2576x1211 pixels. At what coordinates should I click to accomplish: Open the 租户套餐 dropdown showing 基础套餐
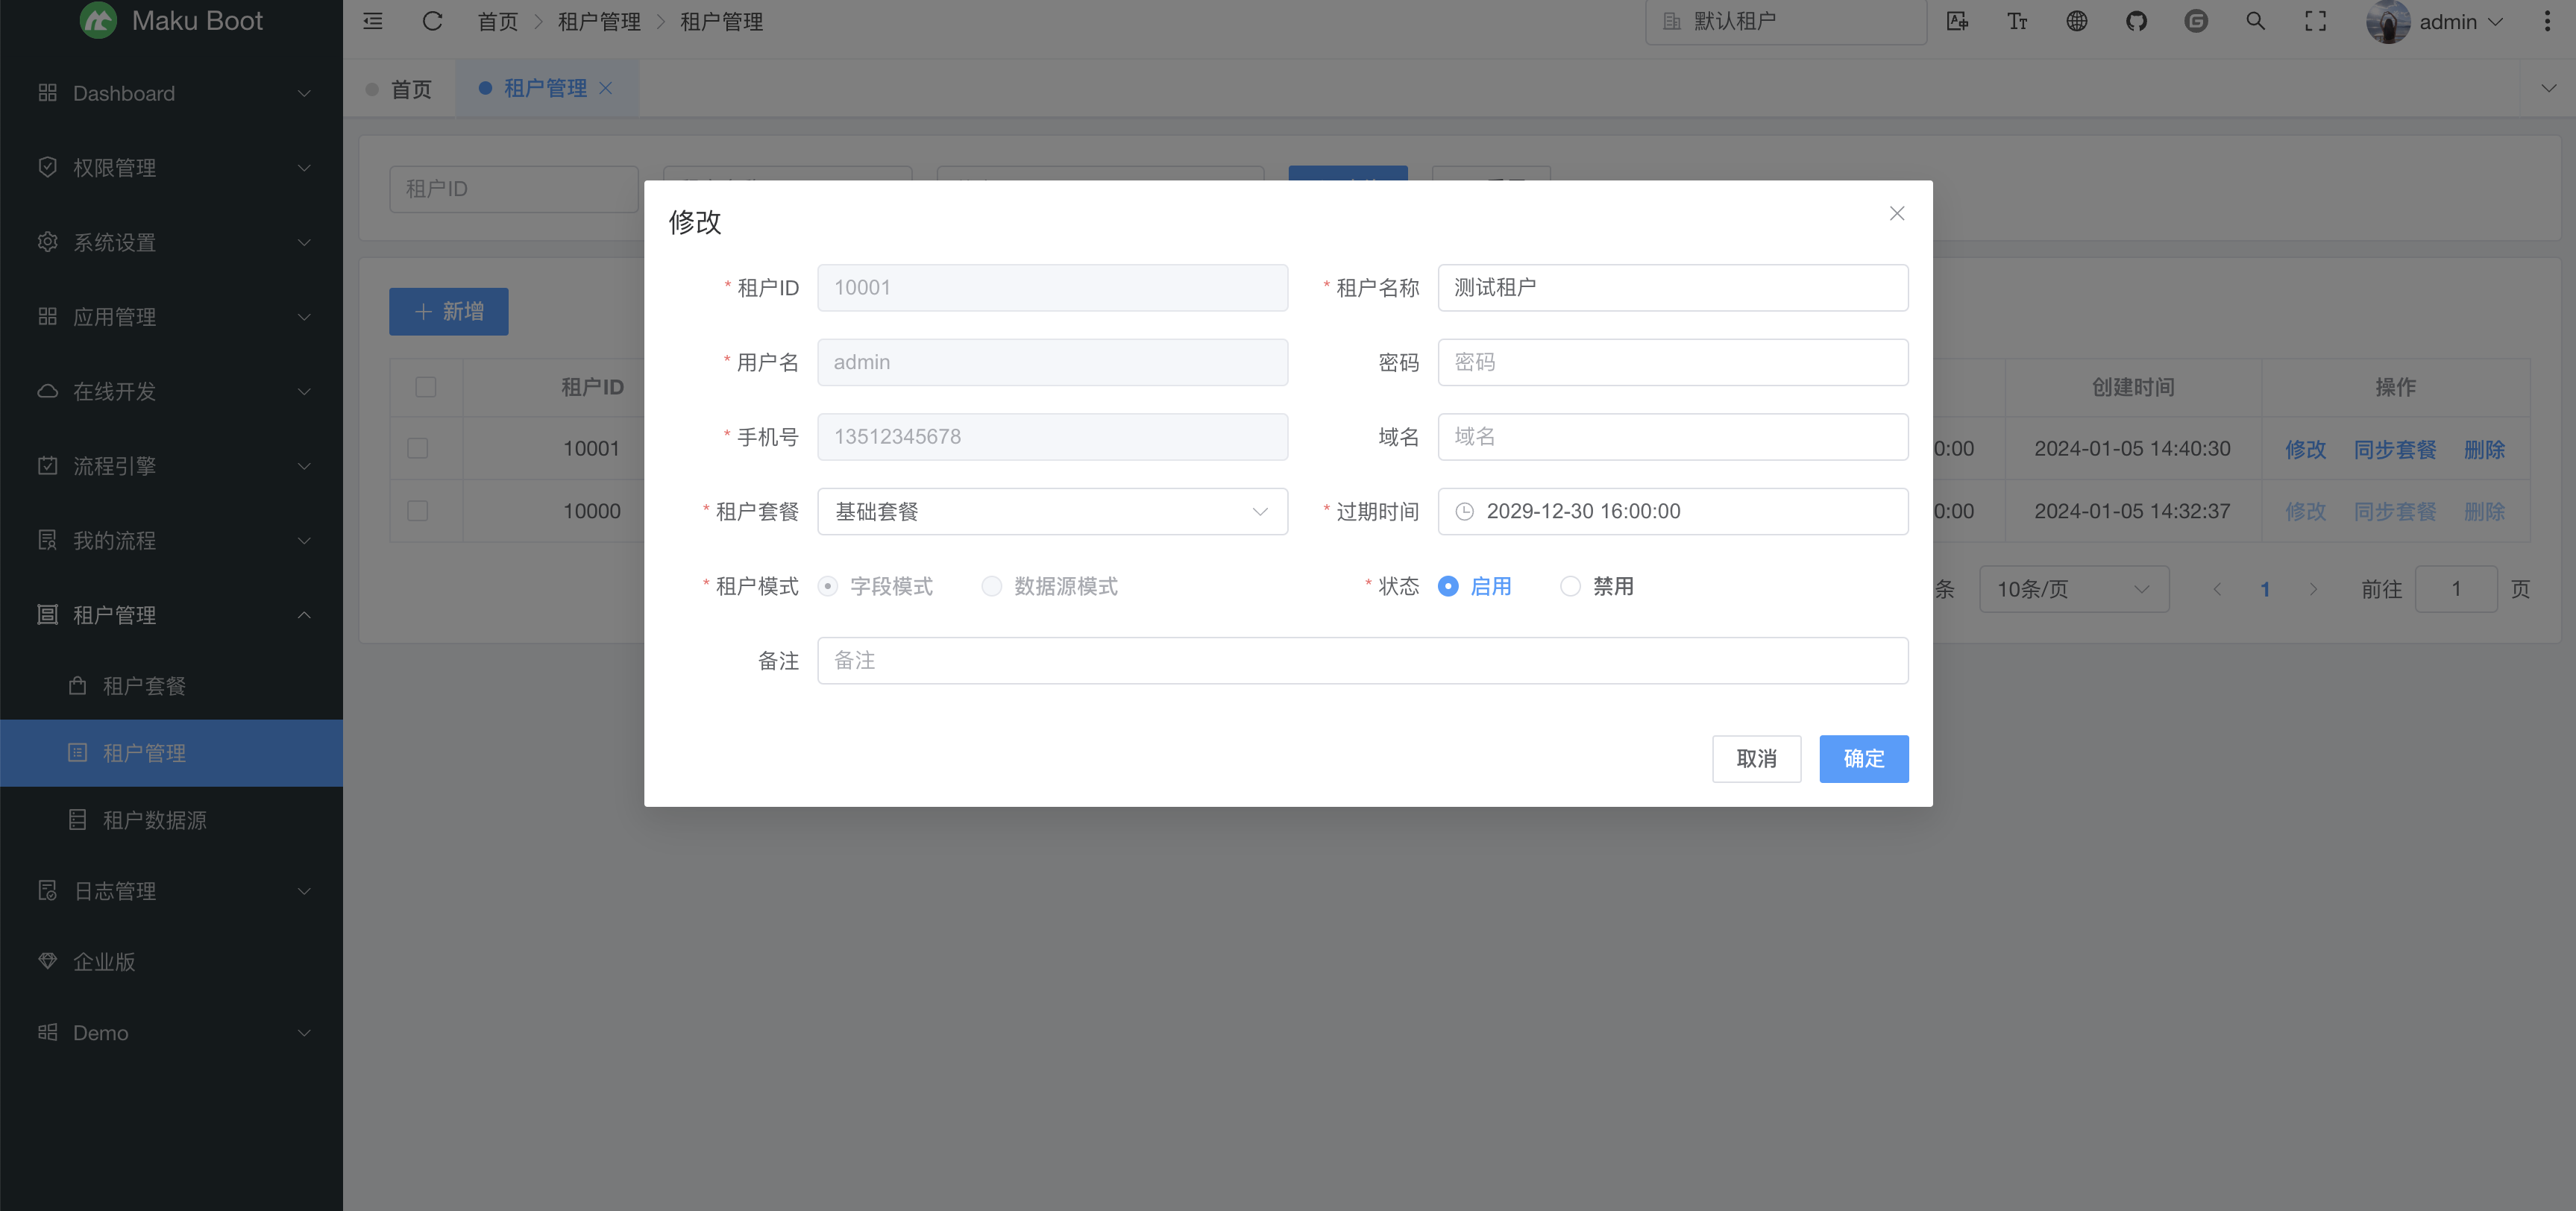tap(1052, 511)
